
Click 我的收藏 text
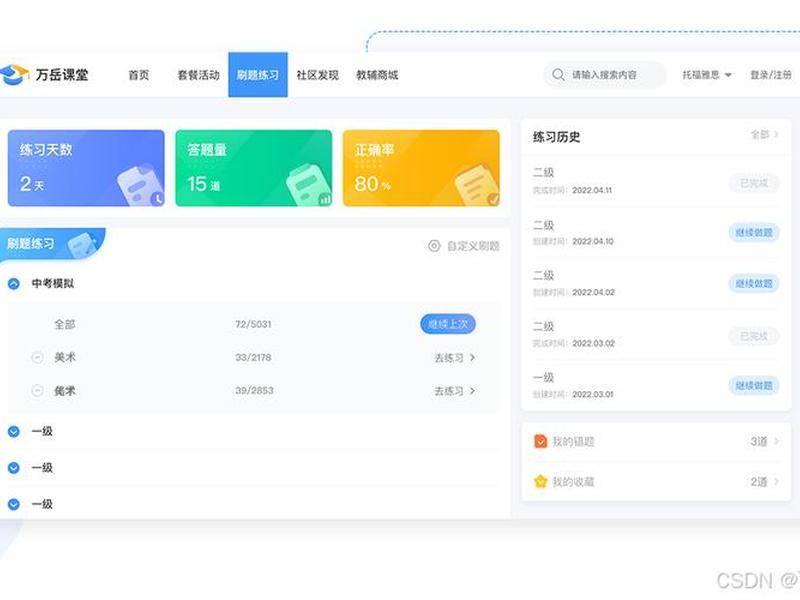[x=573, y=481]
